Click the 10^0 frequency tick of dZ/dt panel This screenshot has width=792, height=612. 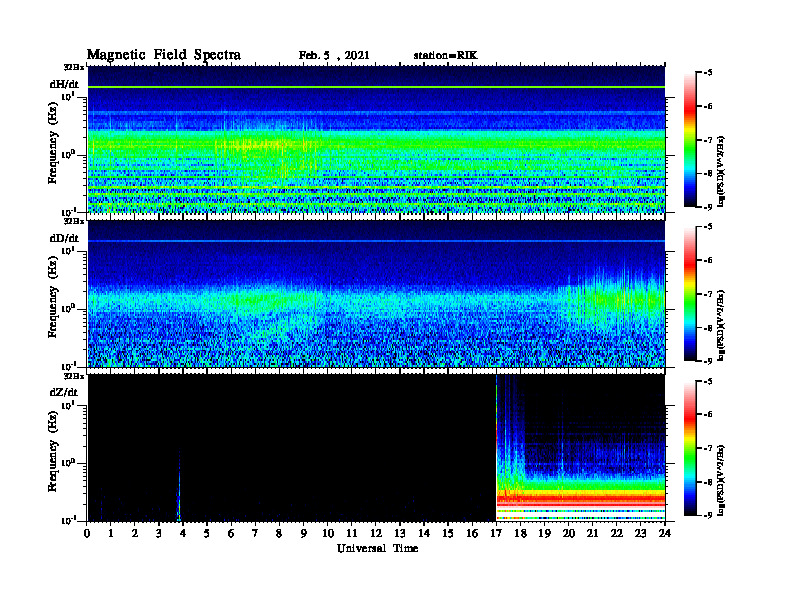[67, 463]
